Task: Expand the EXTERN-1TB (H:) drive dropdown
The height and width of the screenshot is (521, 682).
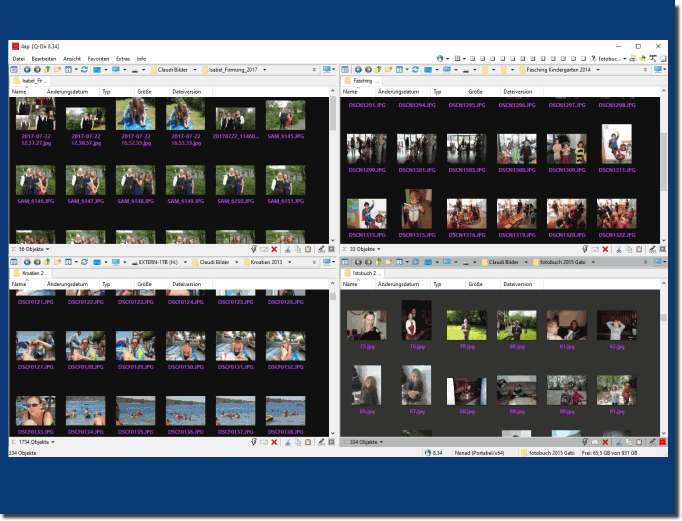Action: click(185, 262)
